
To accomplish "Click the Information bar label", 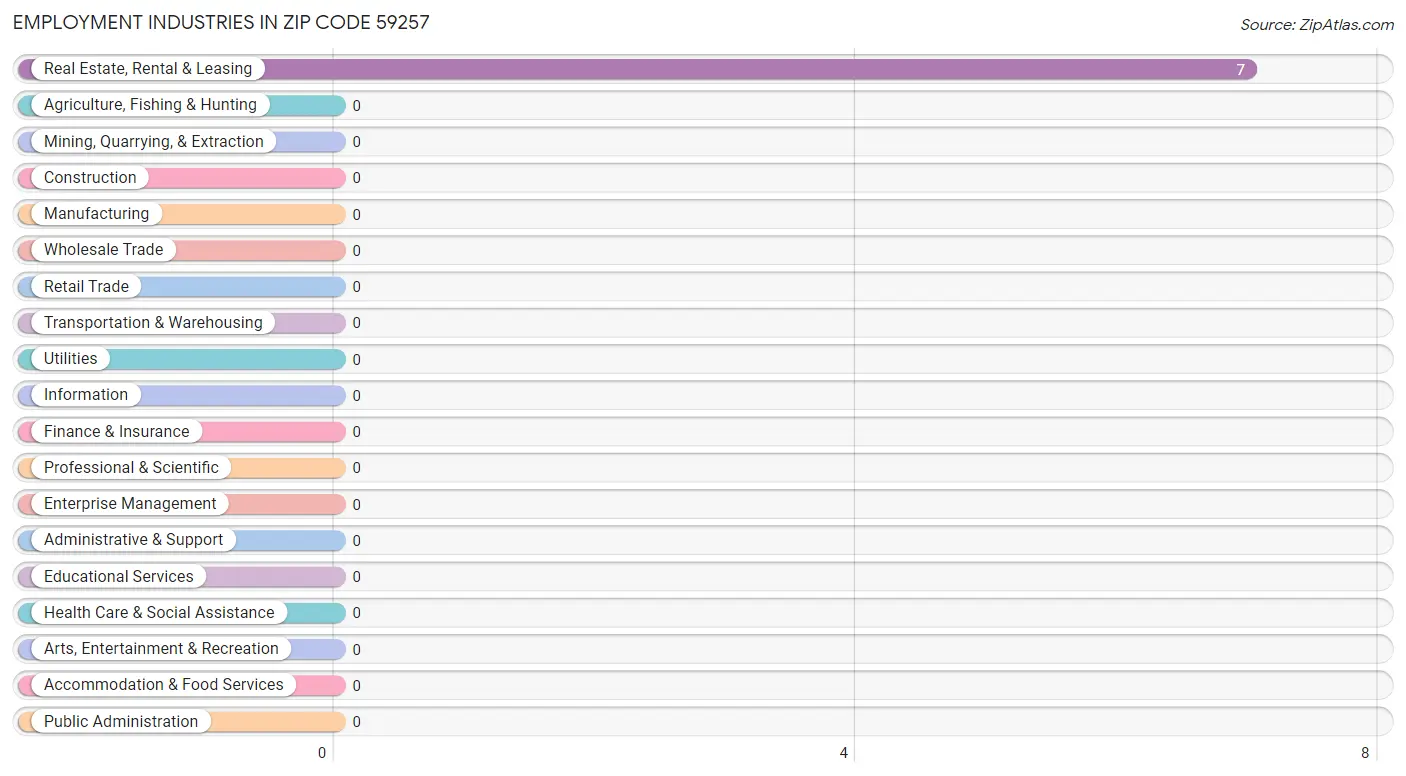I will (86, 395).
